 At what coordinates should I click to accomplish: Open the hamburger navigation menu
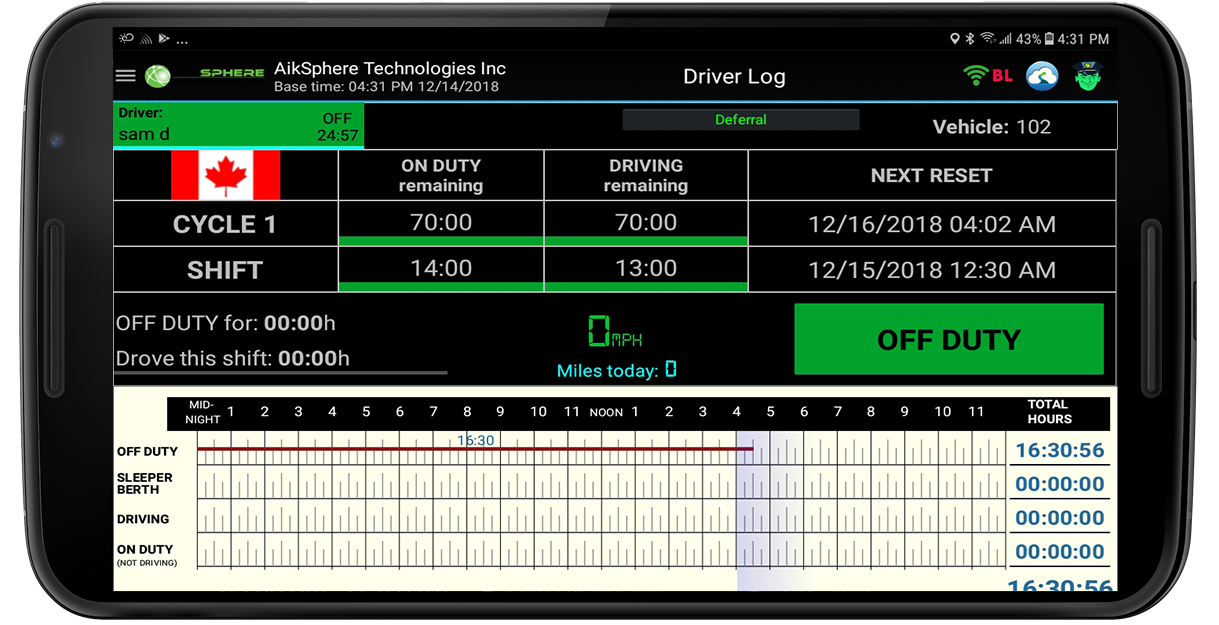125,76
